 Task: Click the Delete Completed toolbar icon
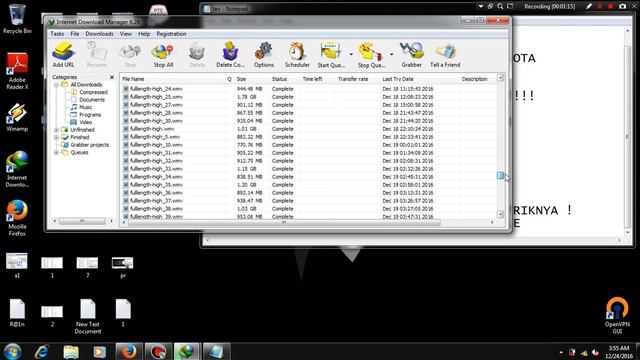(x=230, y=54)
